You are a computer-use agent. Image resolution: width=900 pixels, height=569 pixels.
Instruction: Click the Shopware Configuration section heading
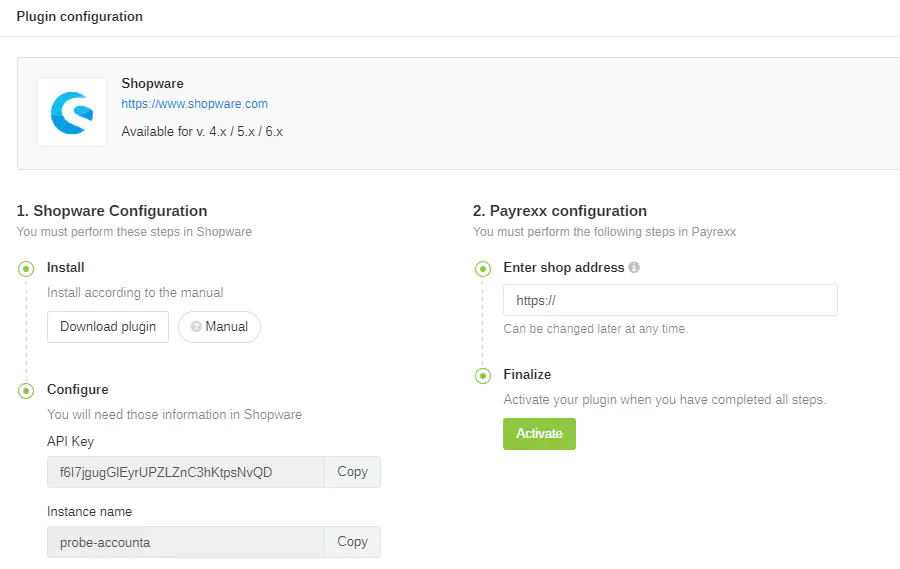coord(112,211)
